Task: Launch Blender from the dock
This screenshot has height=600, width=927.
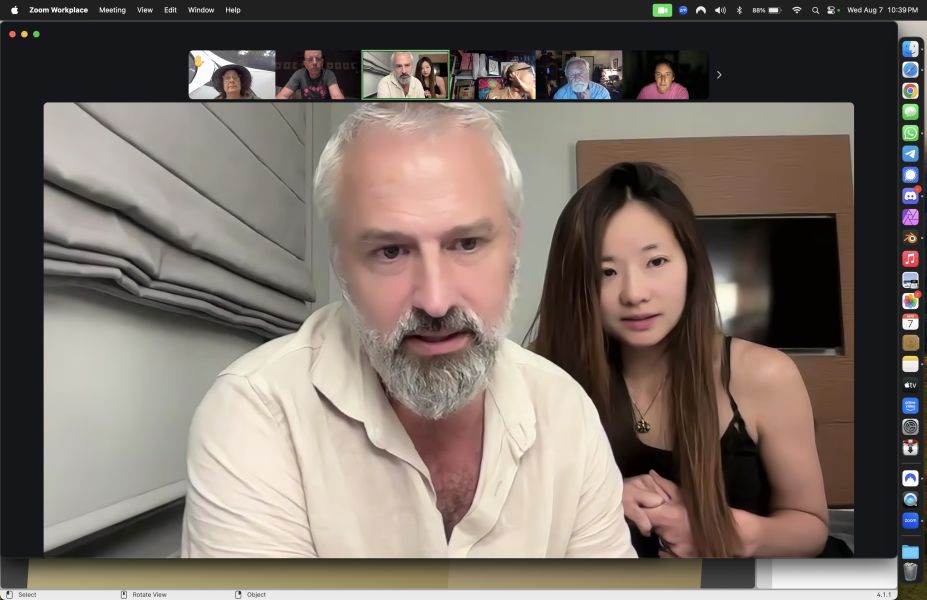Action: pyautogui.click(x=910, y=238)
